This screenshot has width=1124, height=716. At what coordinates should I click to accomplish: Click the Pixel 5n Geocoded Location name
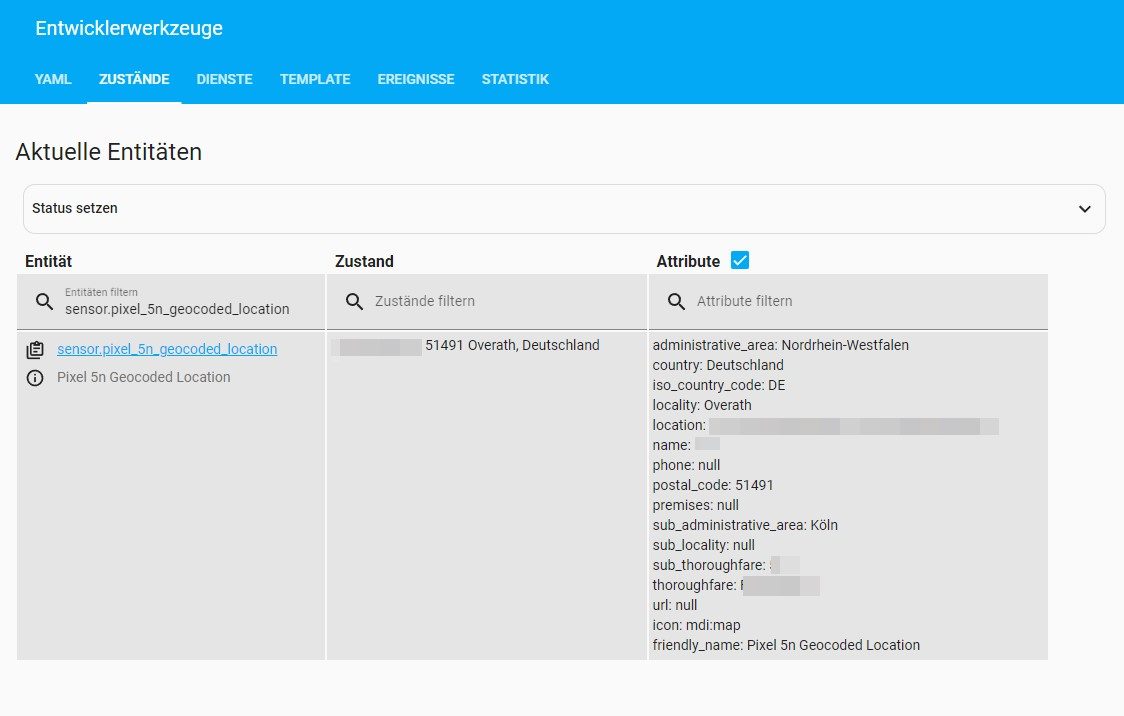point(143,377)
